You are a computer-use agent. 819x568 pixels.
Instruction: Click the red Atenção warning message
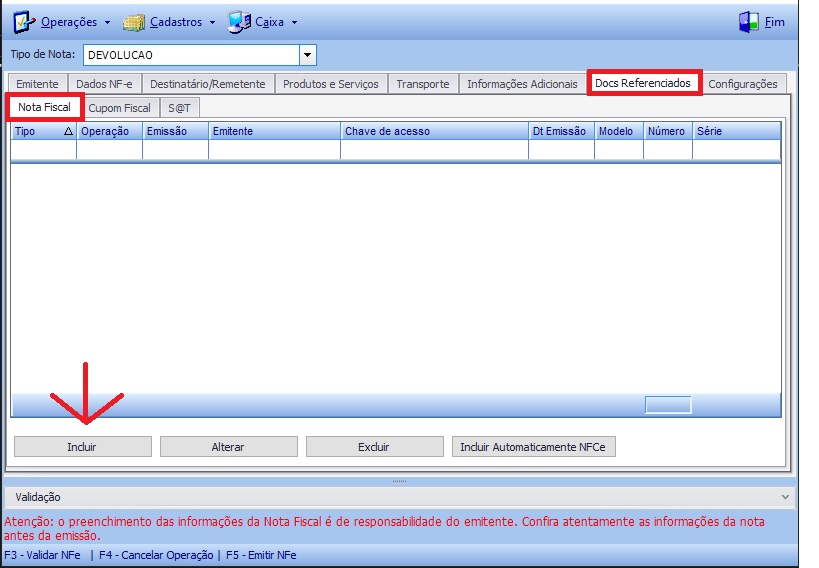click(x=384, y=528)
